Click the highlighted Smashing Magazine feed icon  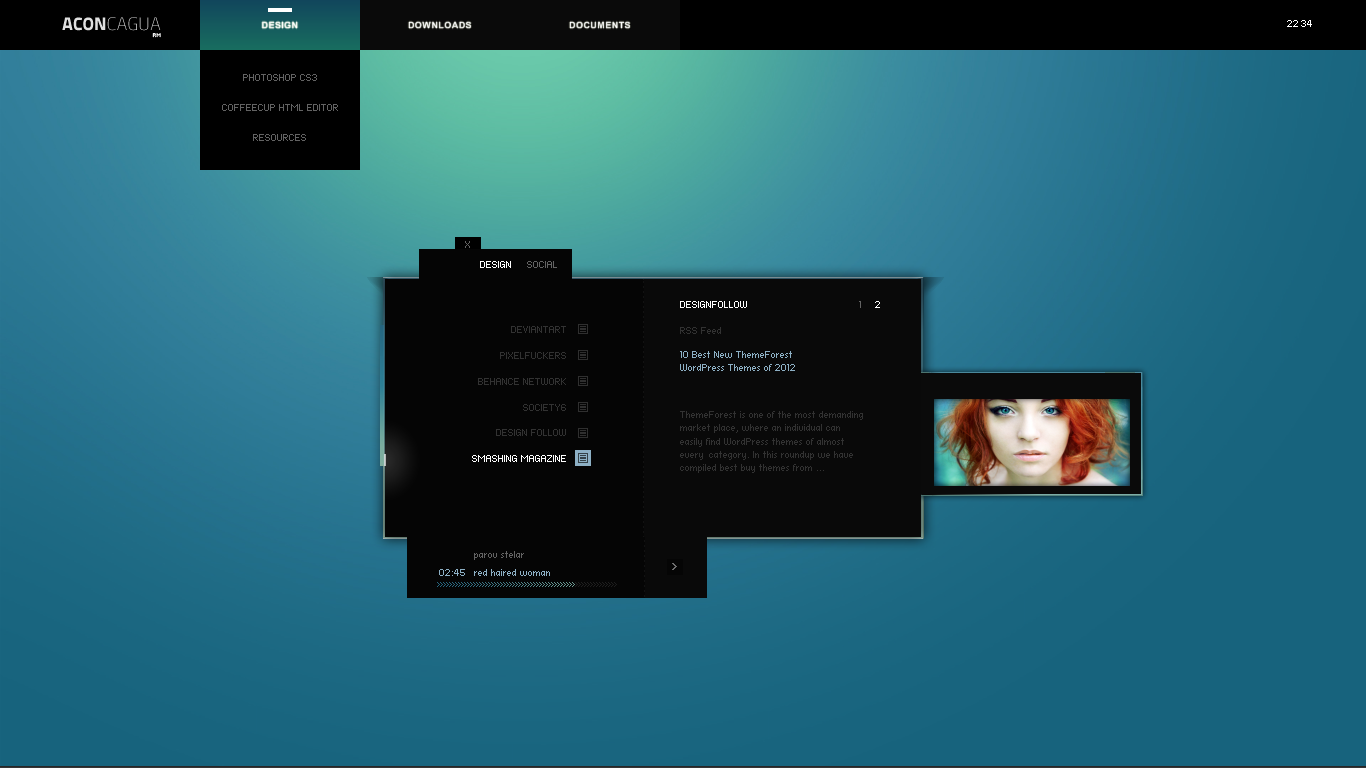pyautogui.click(x=582, y=458)
